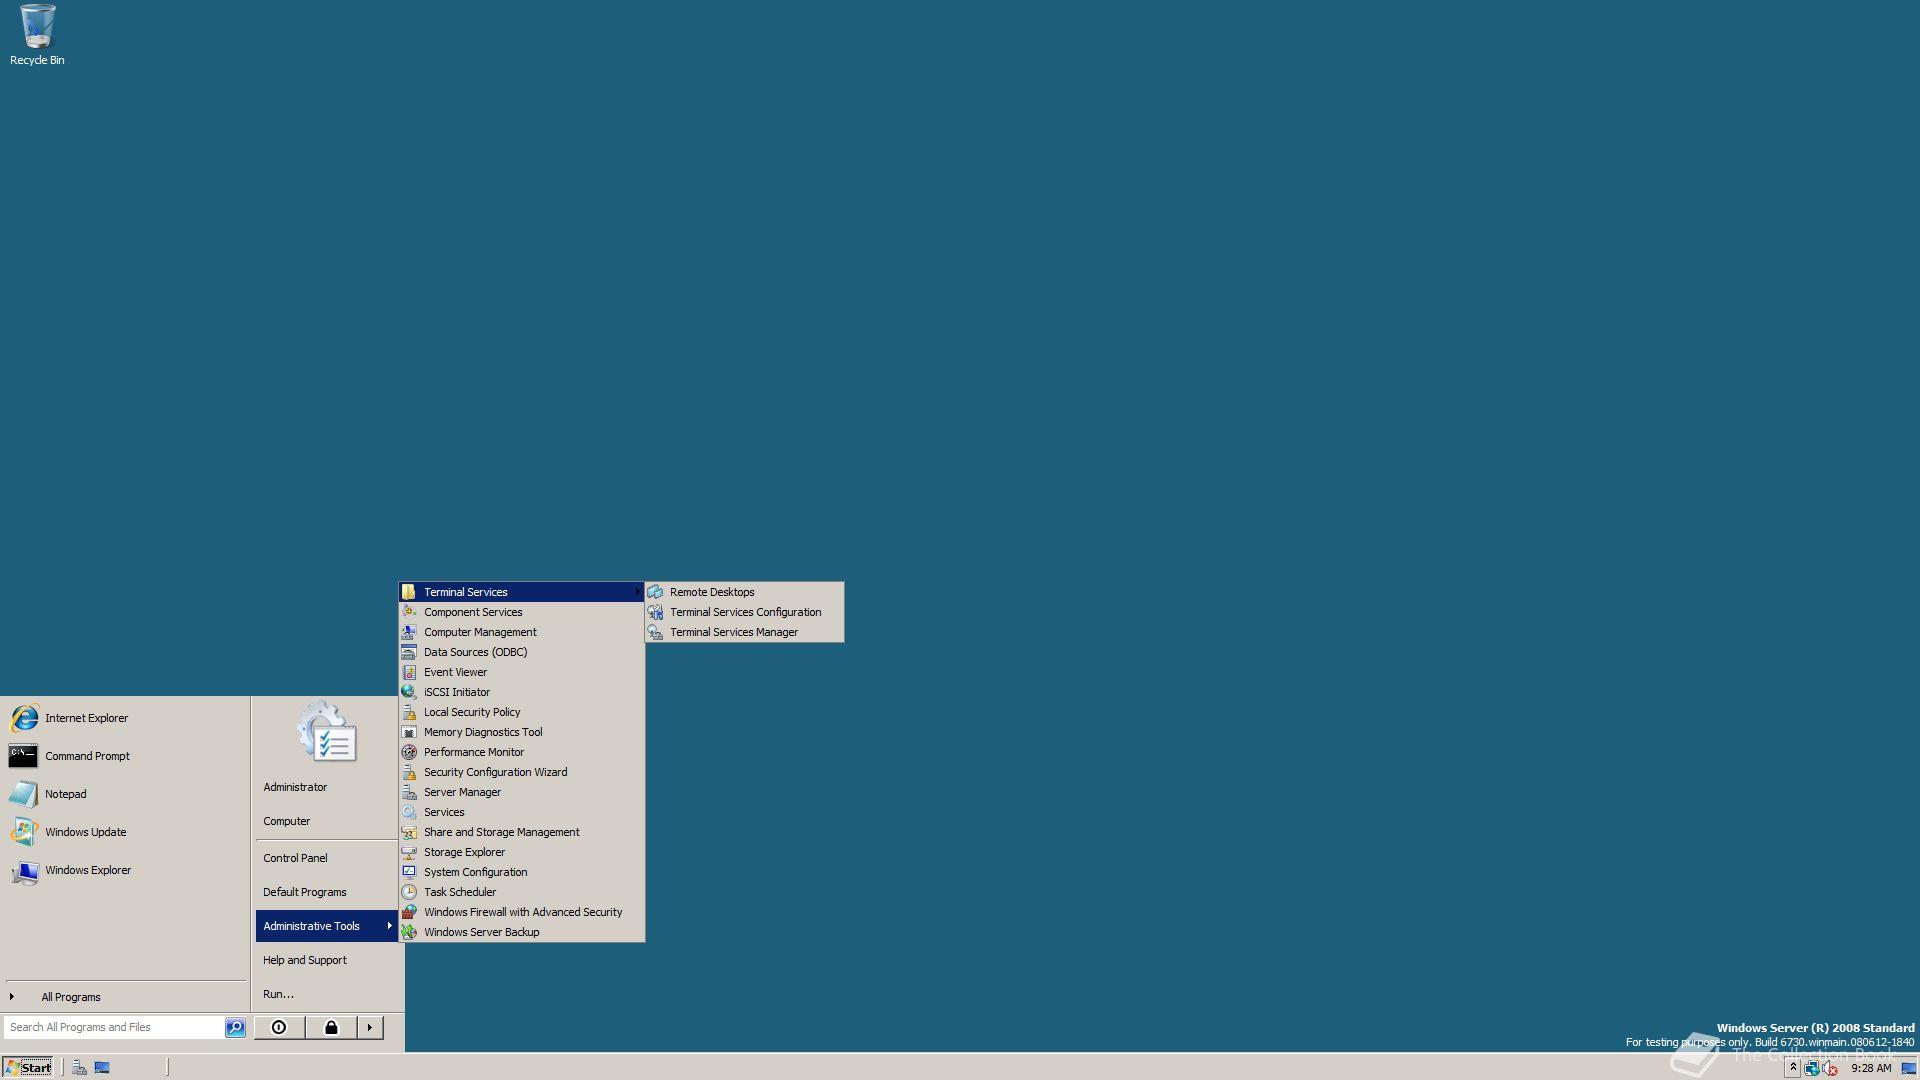This screenshot has height=1080, width=1920.
Task: Click Server Manager quick launch icon on taskbar
Action: [79, 1068]
